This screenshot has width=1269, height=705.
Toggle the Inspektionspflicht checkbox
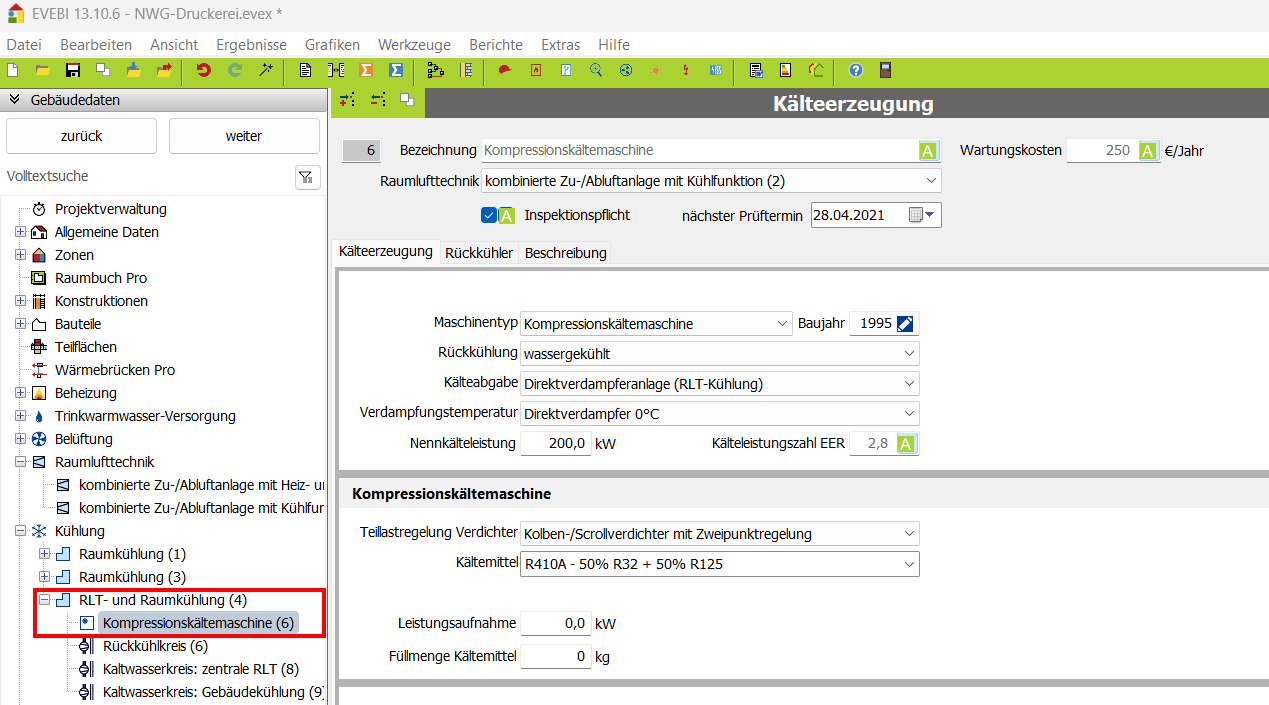(x=489, y=215)
